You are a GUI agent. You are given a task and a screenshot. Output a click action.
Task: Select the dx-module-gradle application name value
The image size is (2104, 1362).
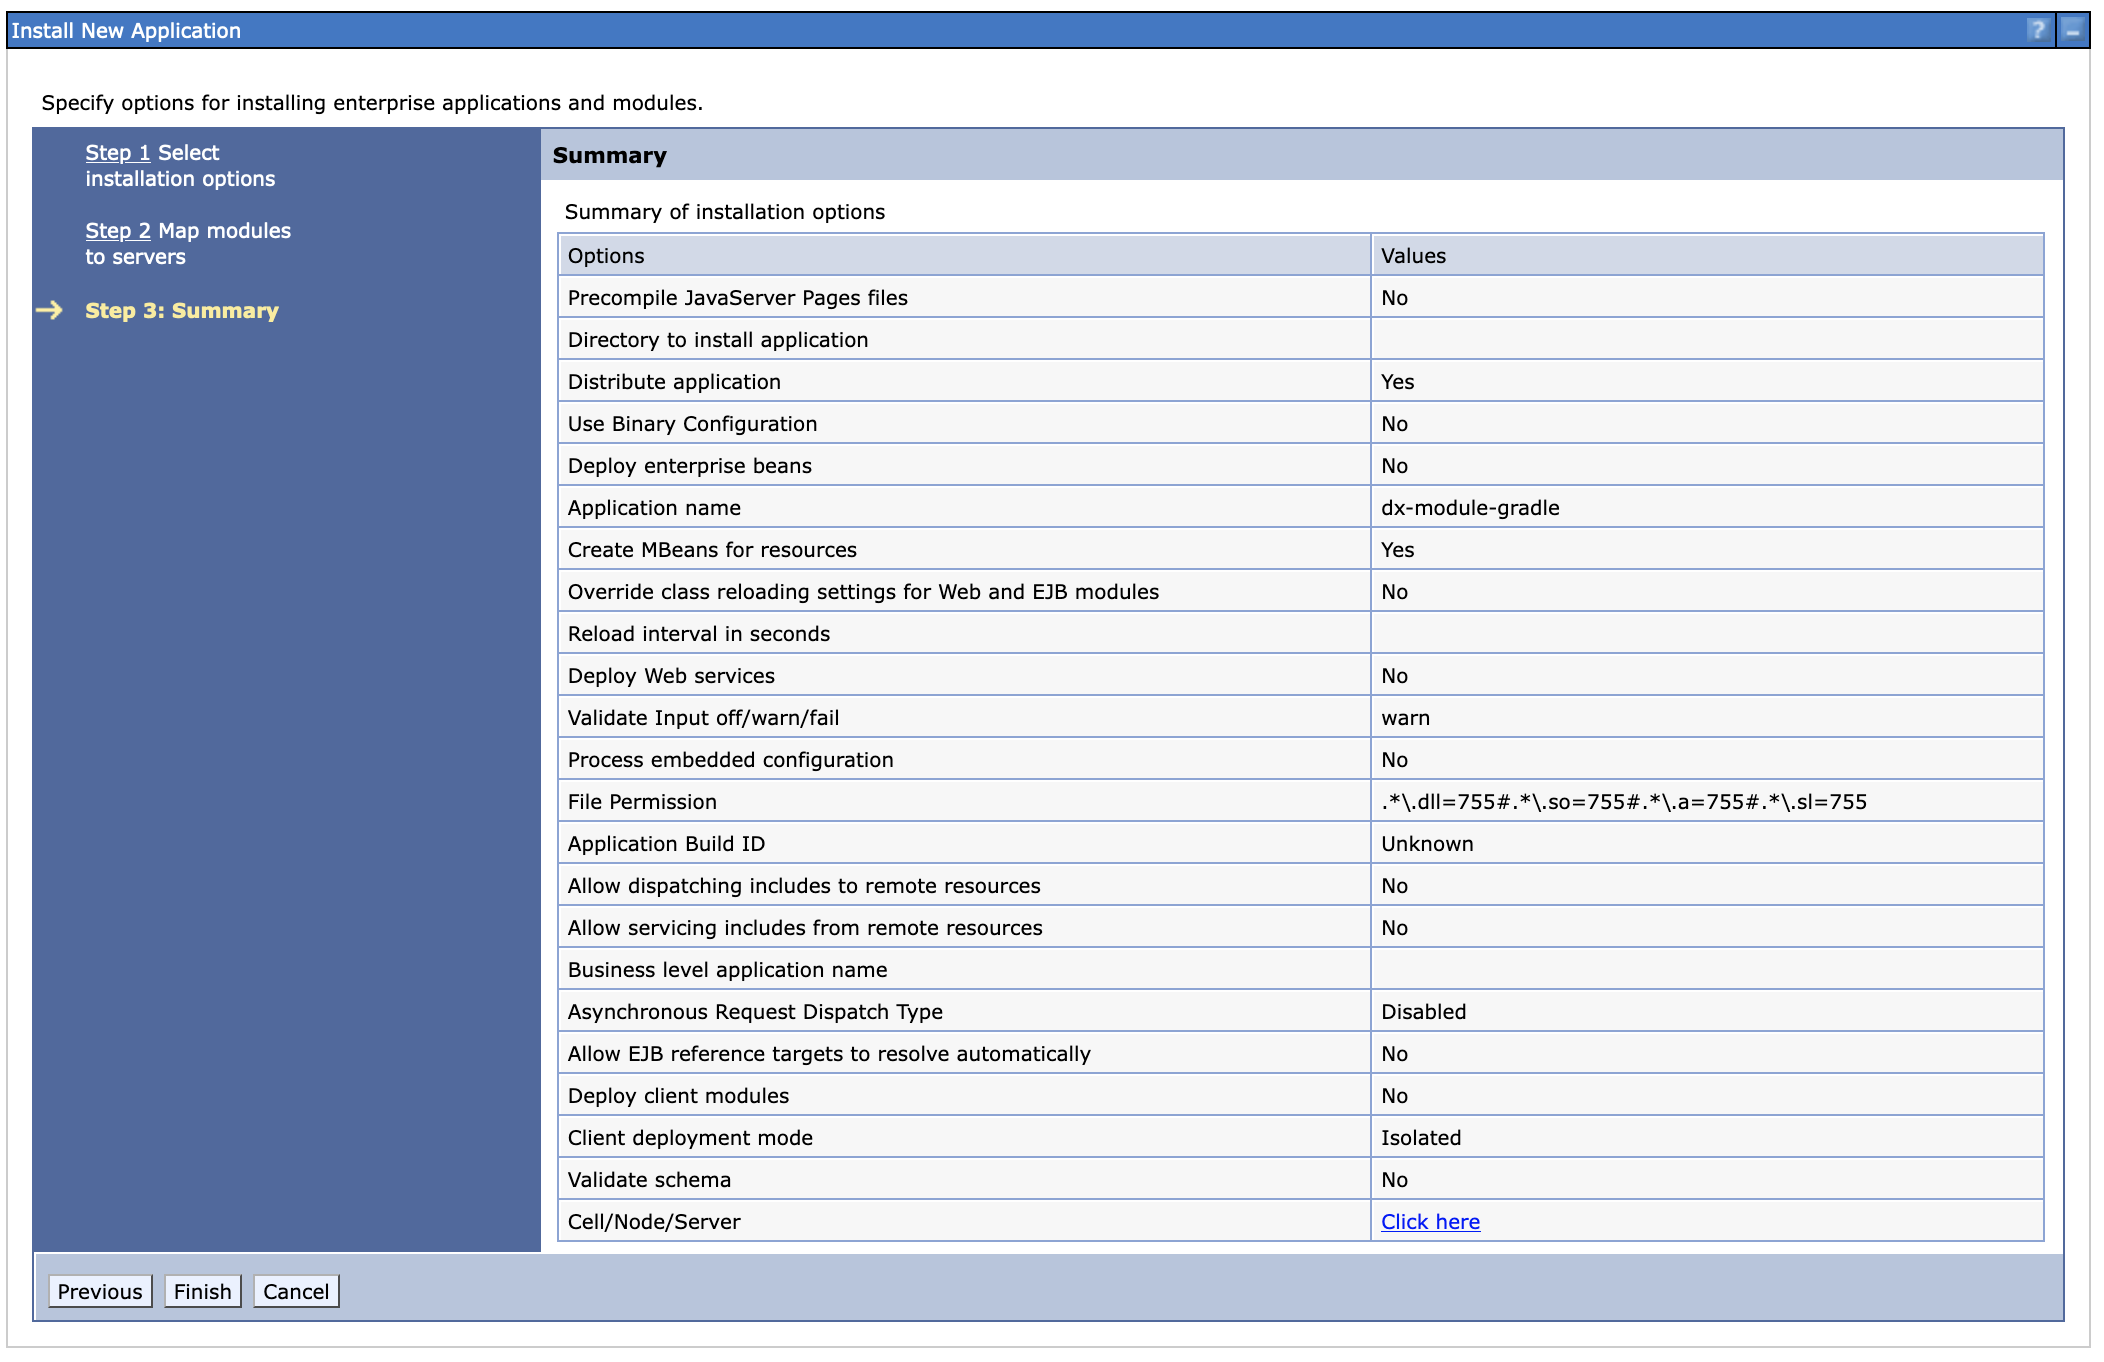[1469, 508]
